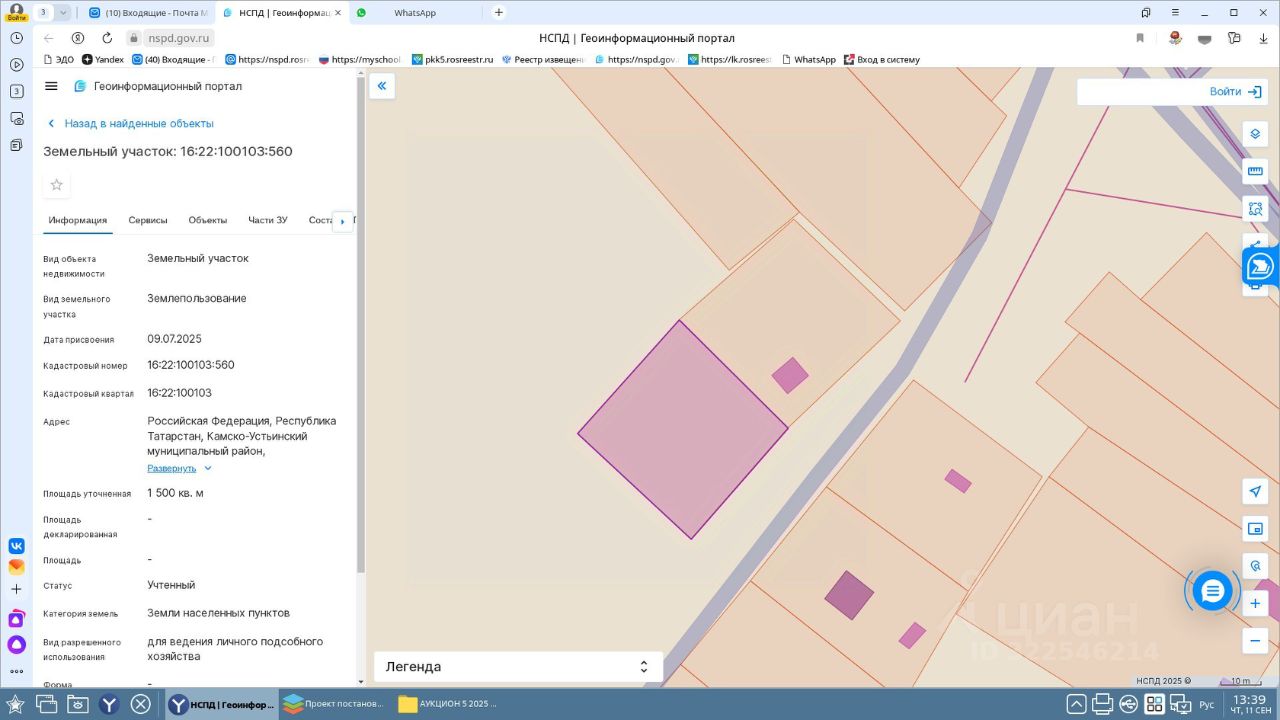The width and height of the screenshot is (1280, 720).
Task: Switch to the Части ЗУ tab
Action: click(x=268, y=220)
